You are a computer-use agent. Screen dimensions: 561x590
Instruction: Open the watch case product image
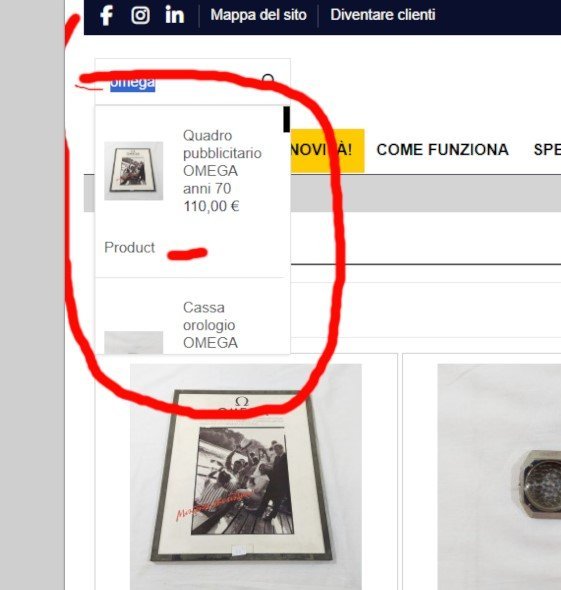[499, 477]
